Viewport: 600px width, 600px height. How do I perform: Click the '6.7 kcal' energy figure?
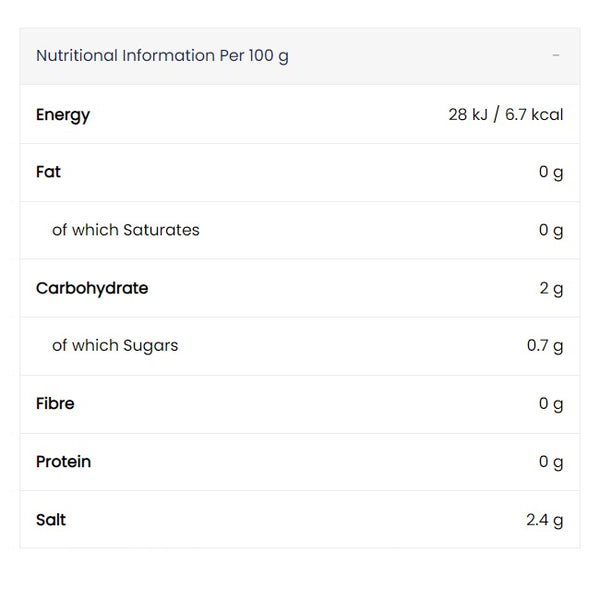click(535, 114)
